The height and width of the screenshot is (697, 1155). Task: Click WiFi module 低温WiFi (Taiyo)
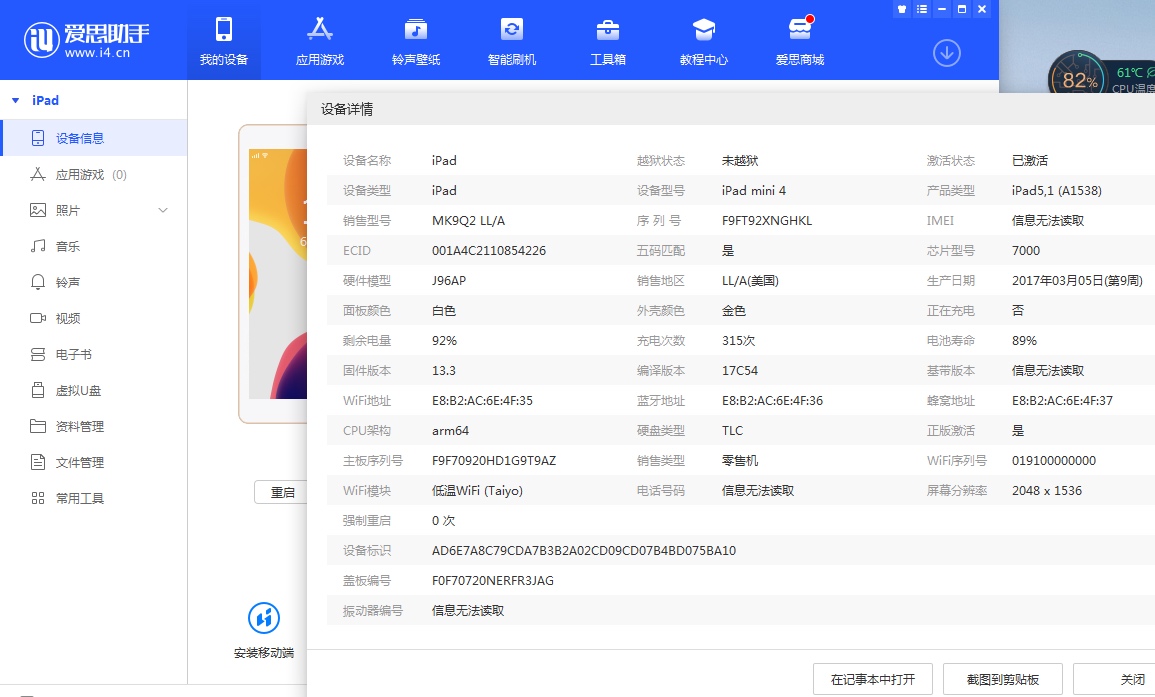(x=477, y=491)
